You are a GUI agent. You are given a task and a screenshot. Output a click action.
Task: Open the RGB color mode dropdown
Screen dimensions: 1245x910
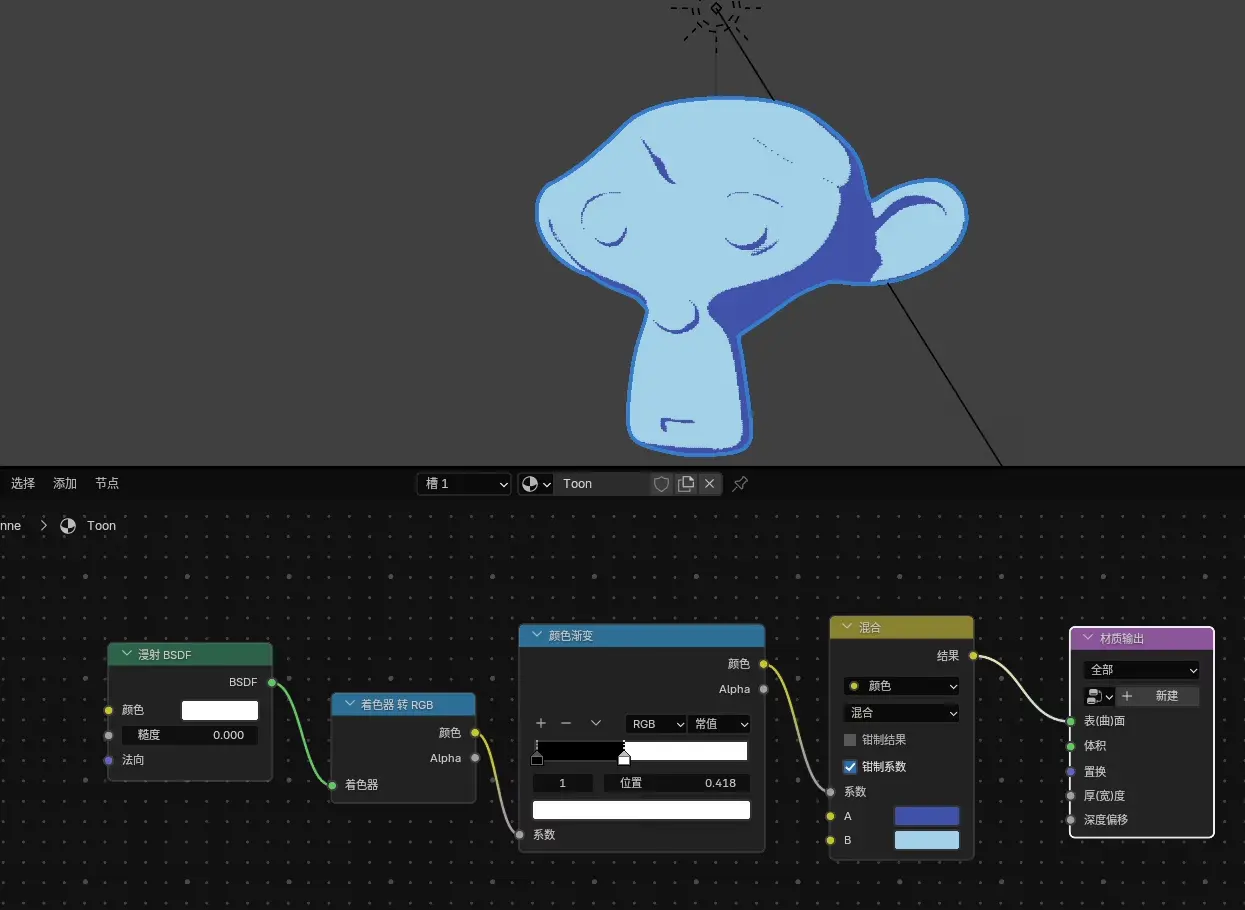click(x=656, y=724)
